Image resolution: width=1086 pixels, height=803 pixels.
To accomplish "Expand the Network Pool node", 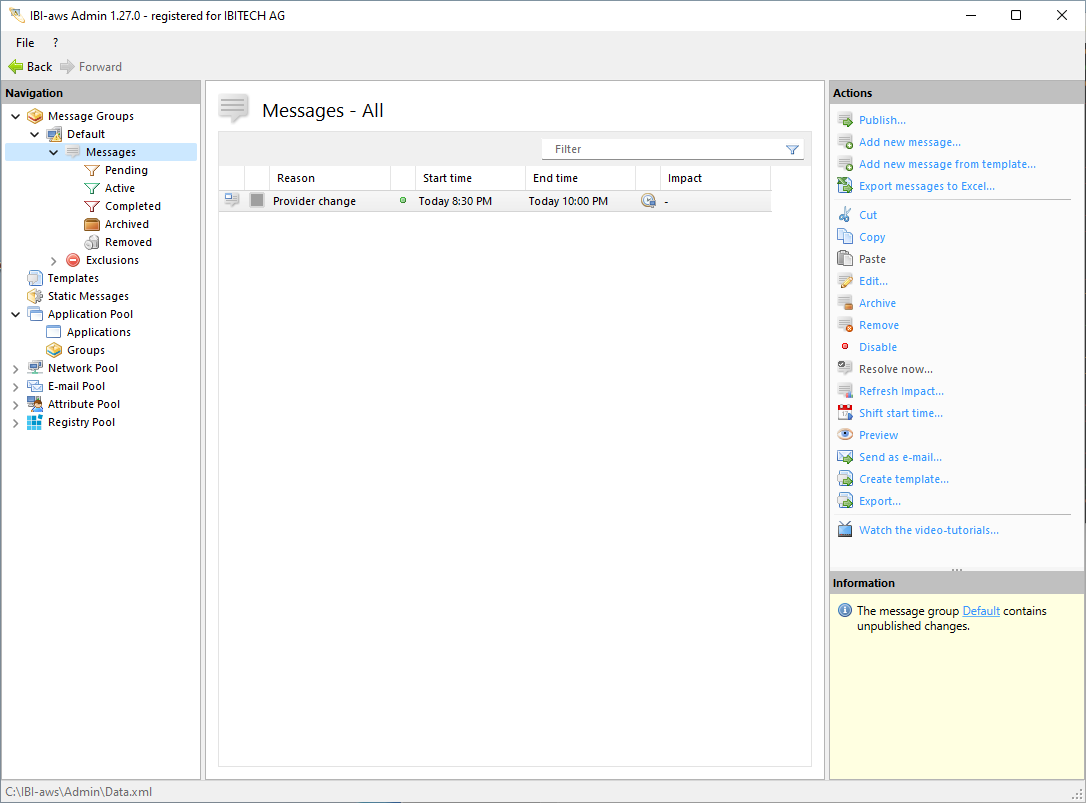I will pyautogui.click(x=16, y=369).
